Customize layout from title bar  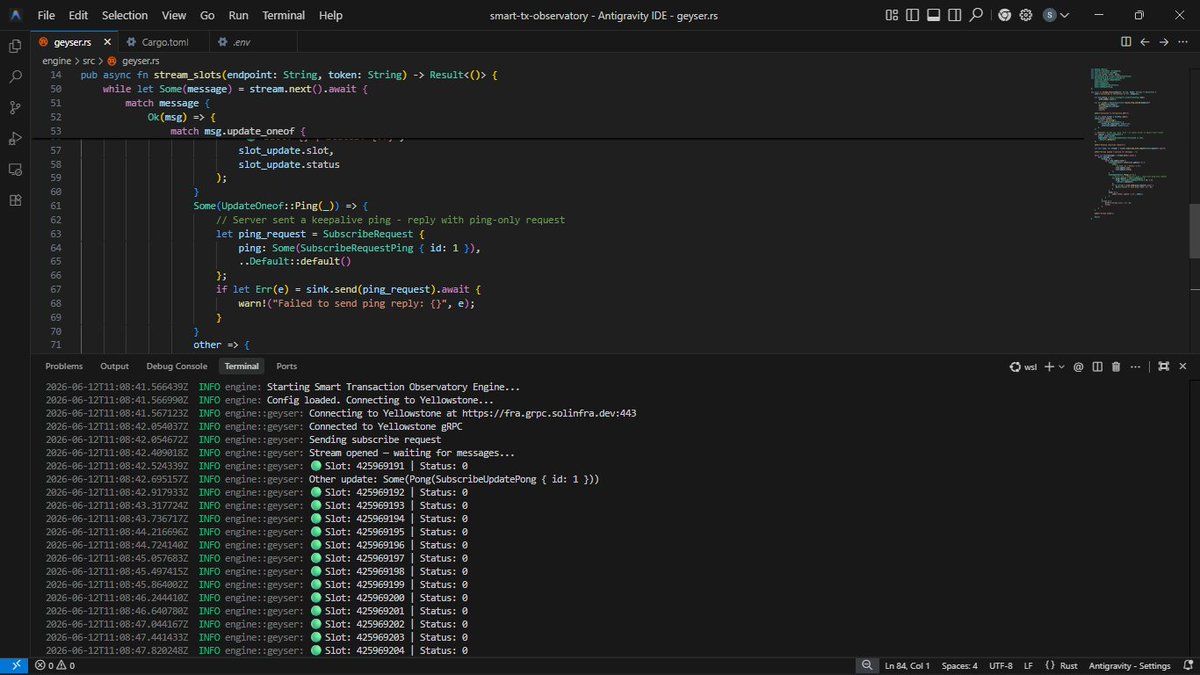(x=892, y=15)
